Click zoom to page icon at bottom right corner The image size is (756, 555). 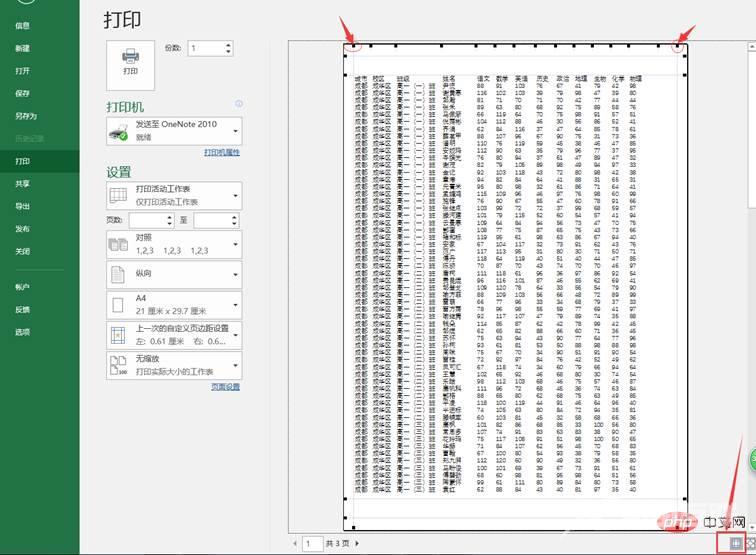(x=749, y=542)
